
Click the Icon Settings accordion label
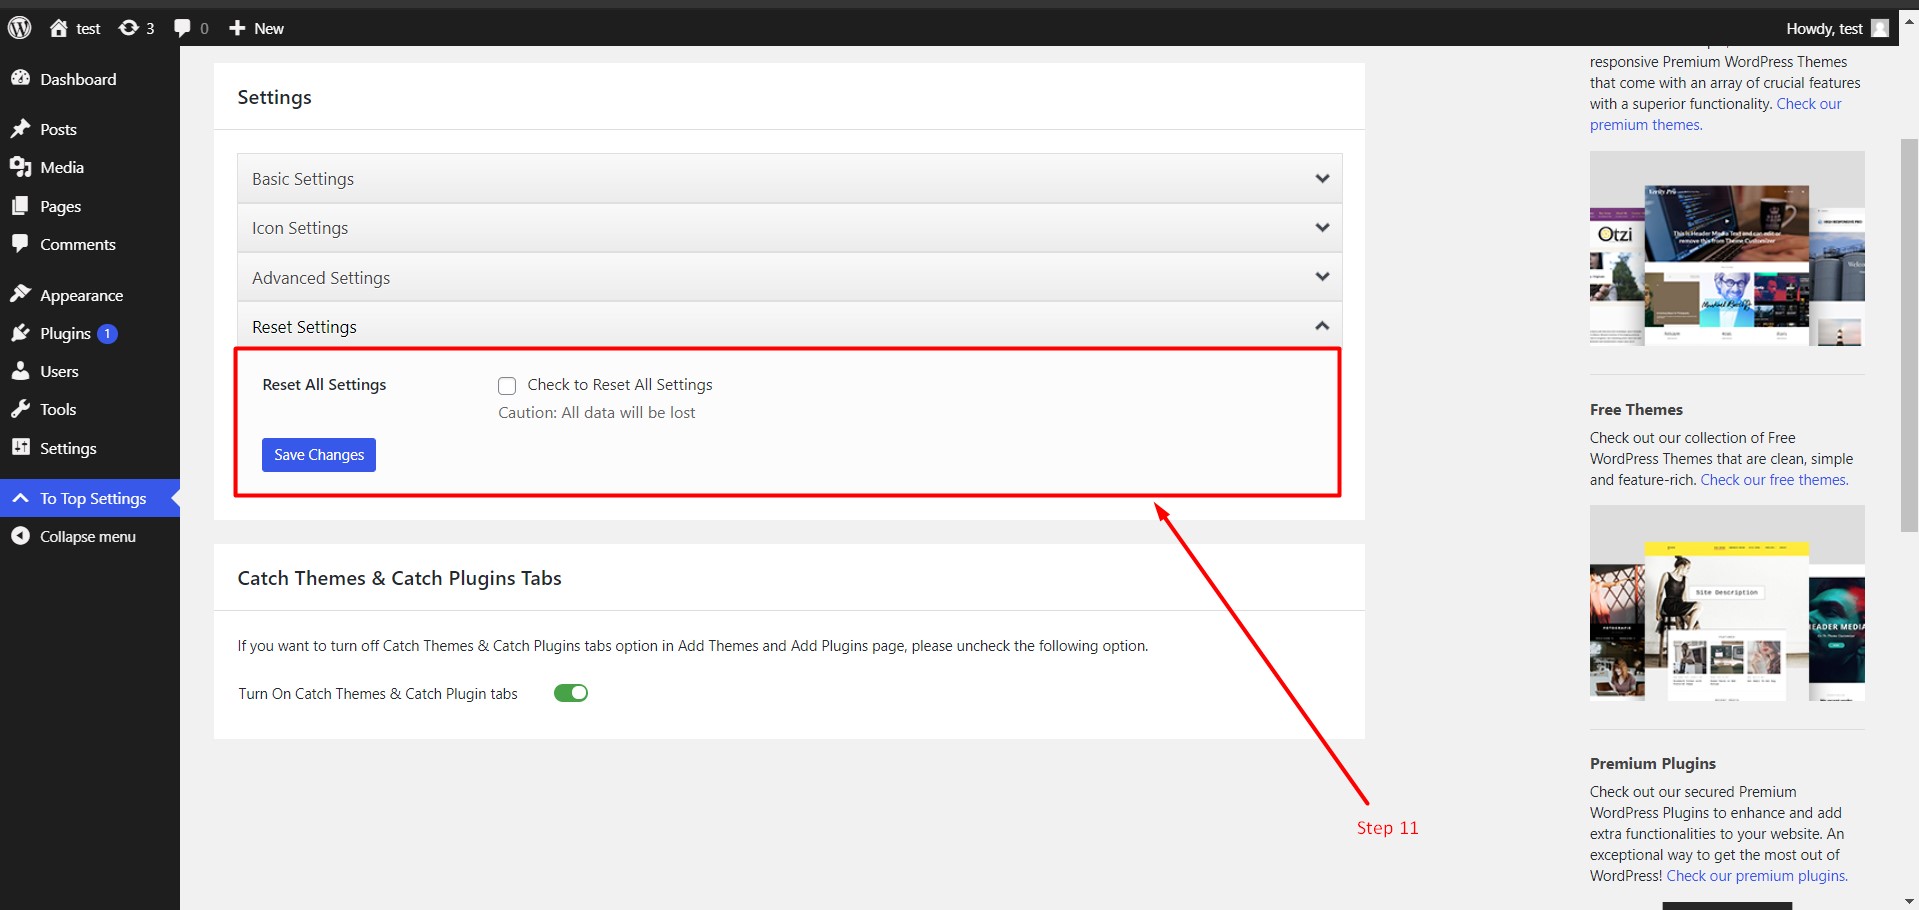tap(300, 228)
